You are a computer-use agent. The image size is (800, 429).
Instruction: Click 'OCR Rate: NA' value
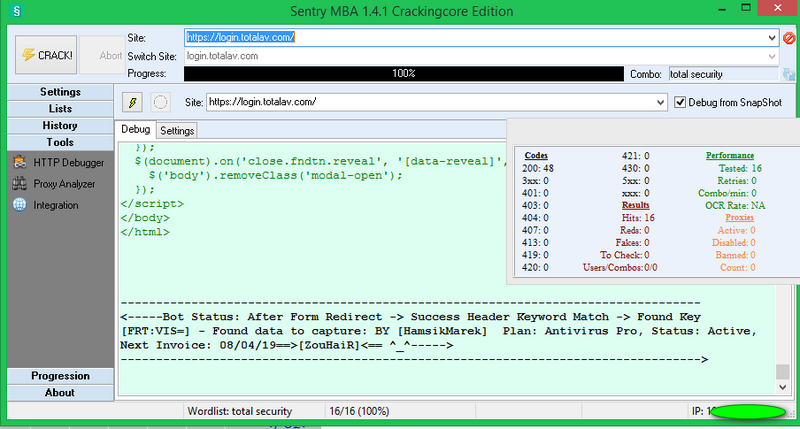(735, 206)
